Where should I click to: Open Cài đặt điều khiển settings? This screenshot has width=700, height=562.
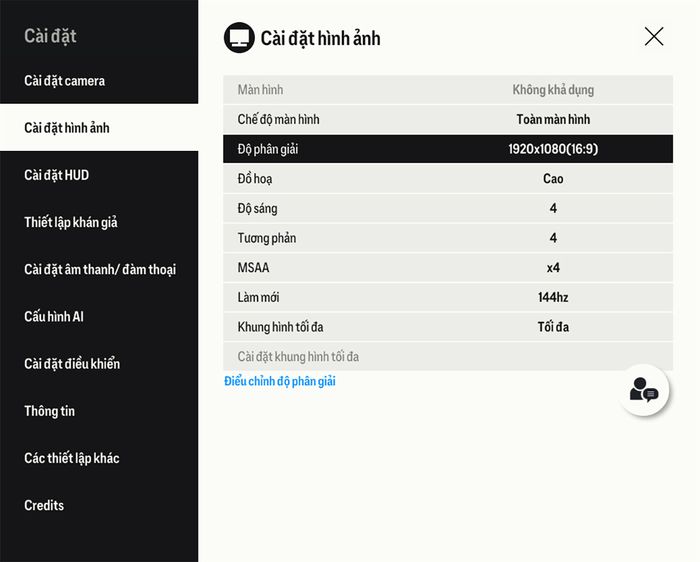(x=72, y=364)
